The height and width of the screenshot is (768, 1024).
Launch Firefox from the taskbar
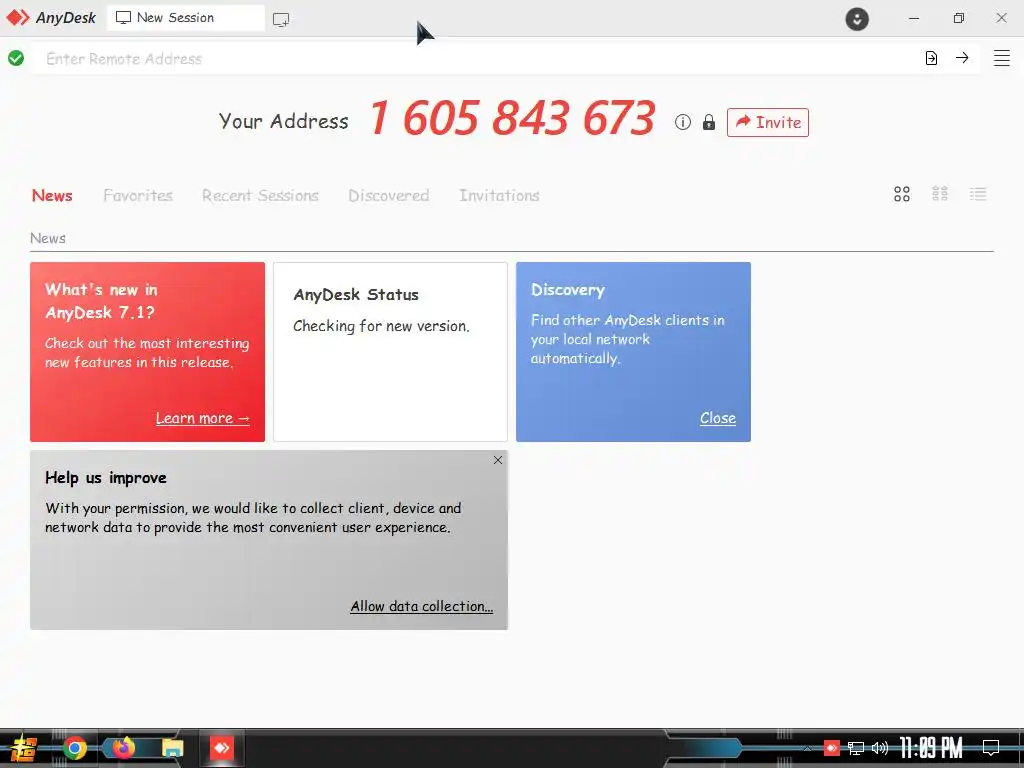(x=123, y=748)
